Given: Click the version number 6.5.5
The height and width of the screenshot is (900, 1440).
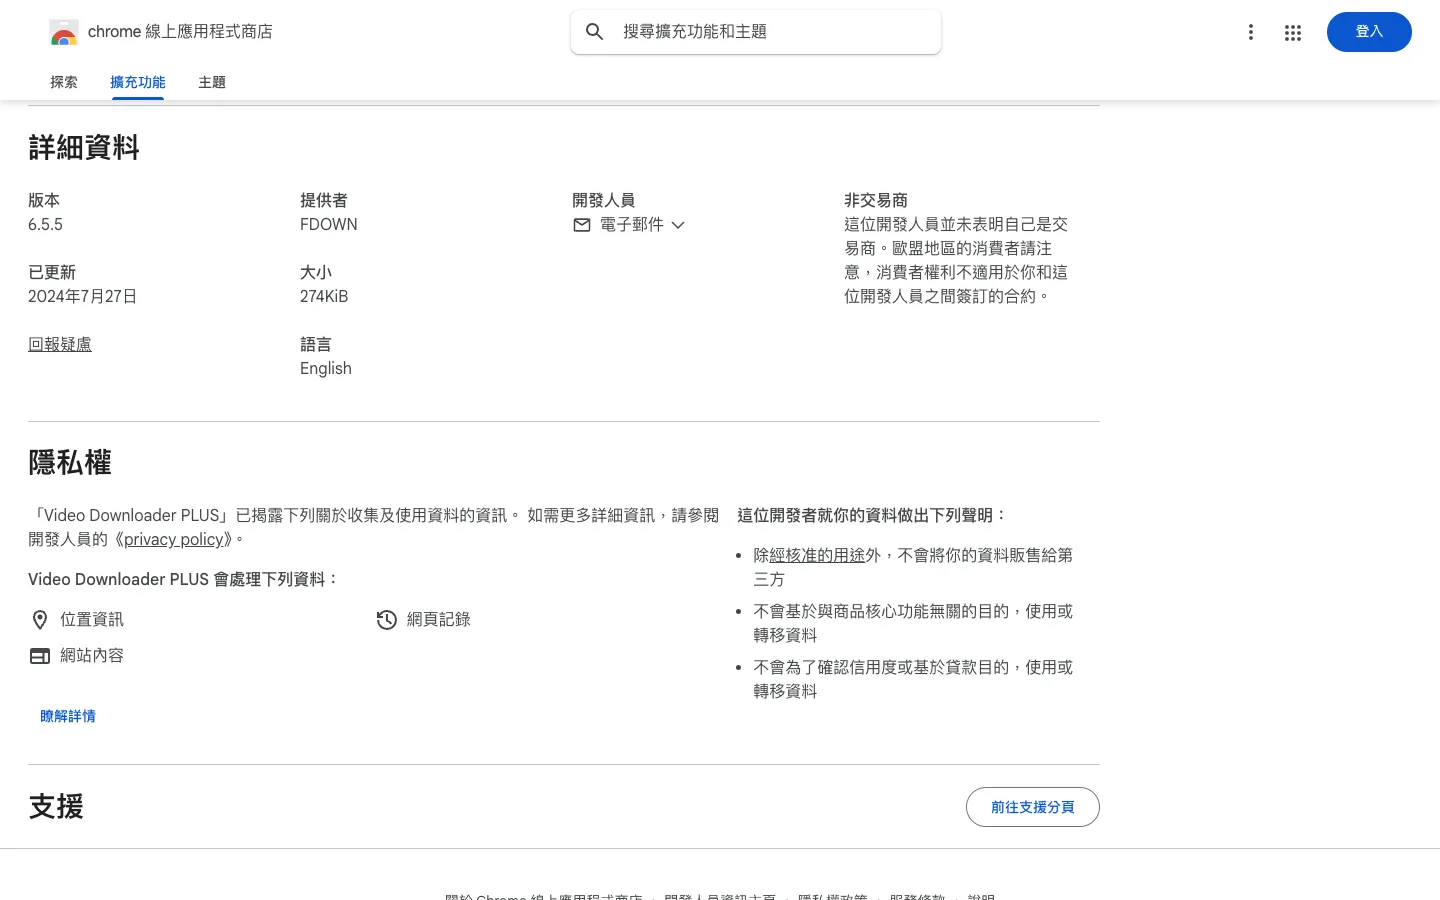Looking at the screenshot, I should click(45, 225).
